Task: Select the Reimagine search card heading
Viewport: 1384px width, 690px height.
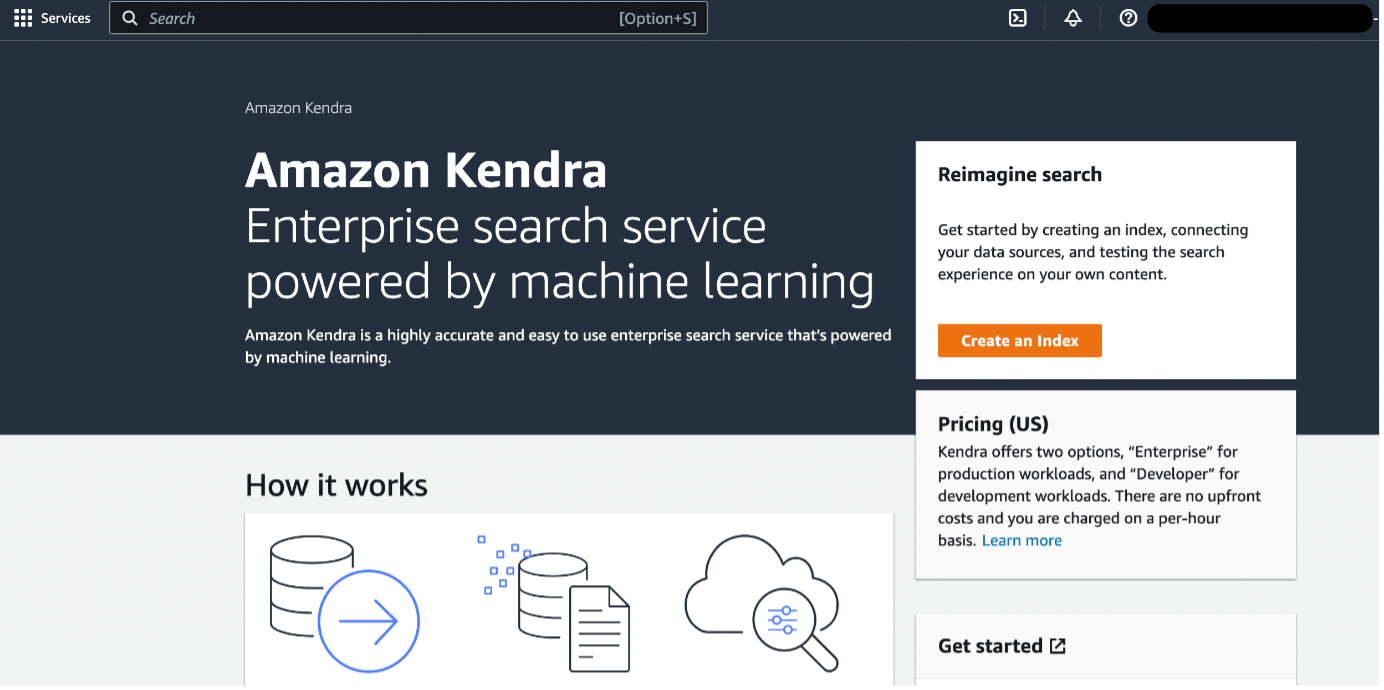Action: pyautogui.click(x=1019, y=175)
